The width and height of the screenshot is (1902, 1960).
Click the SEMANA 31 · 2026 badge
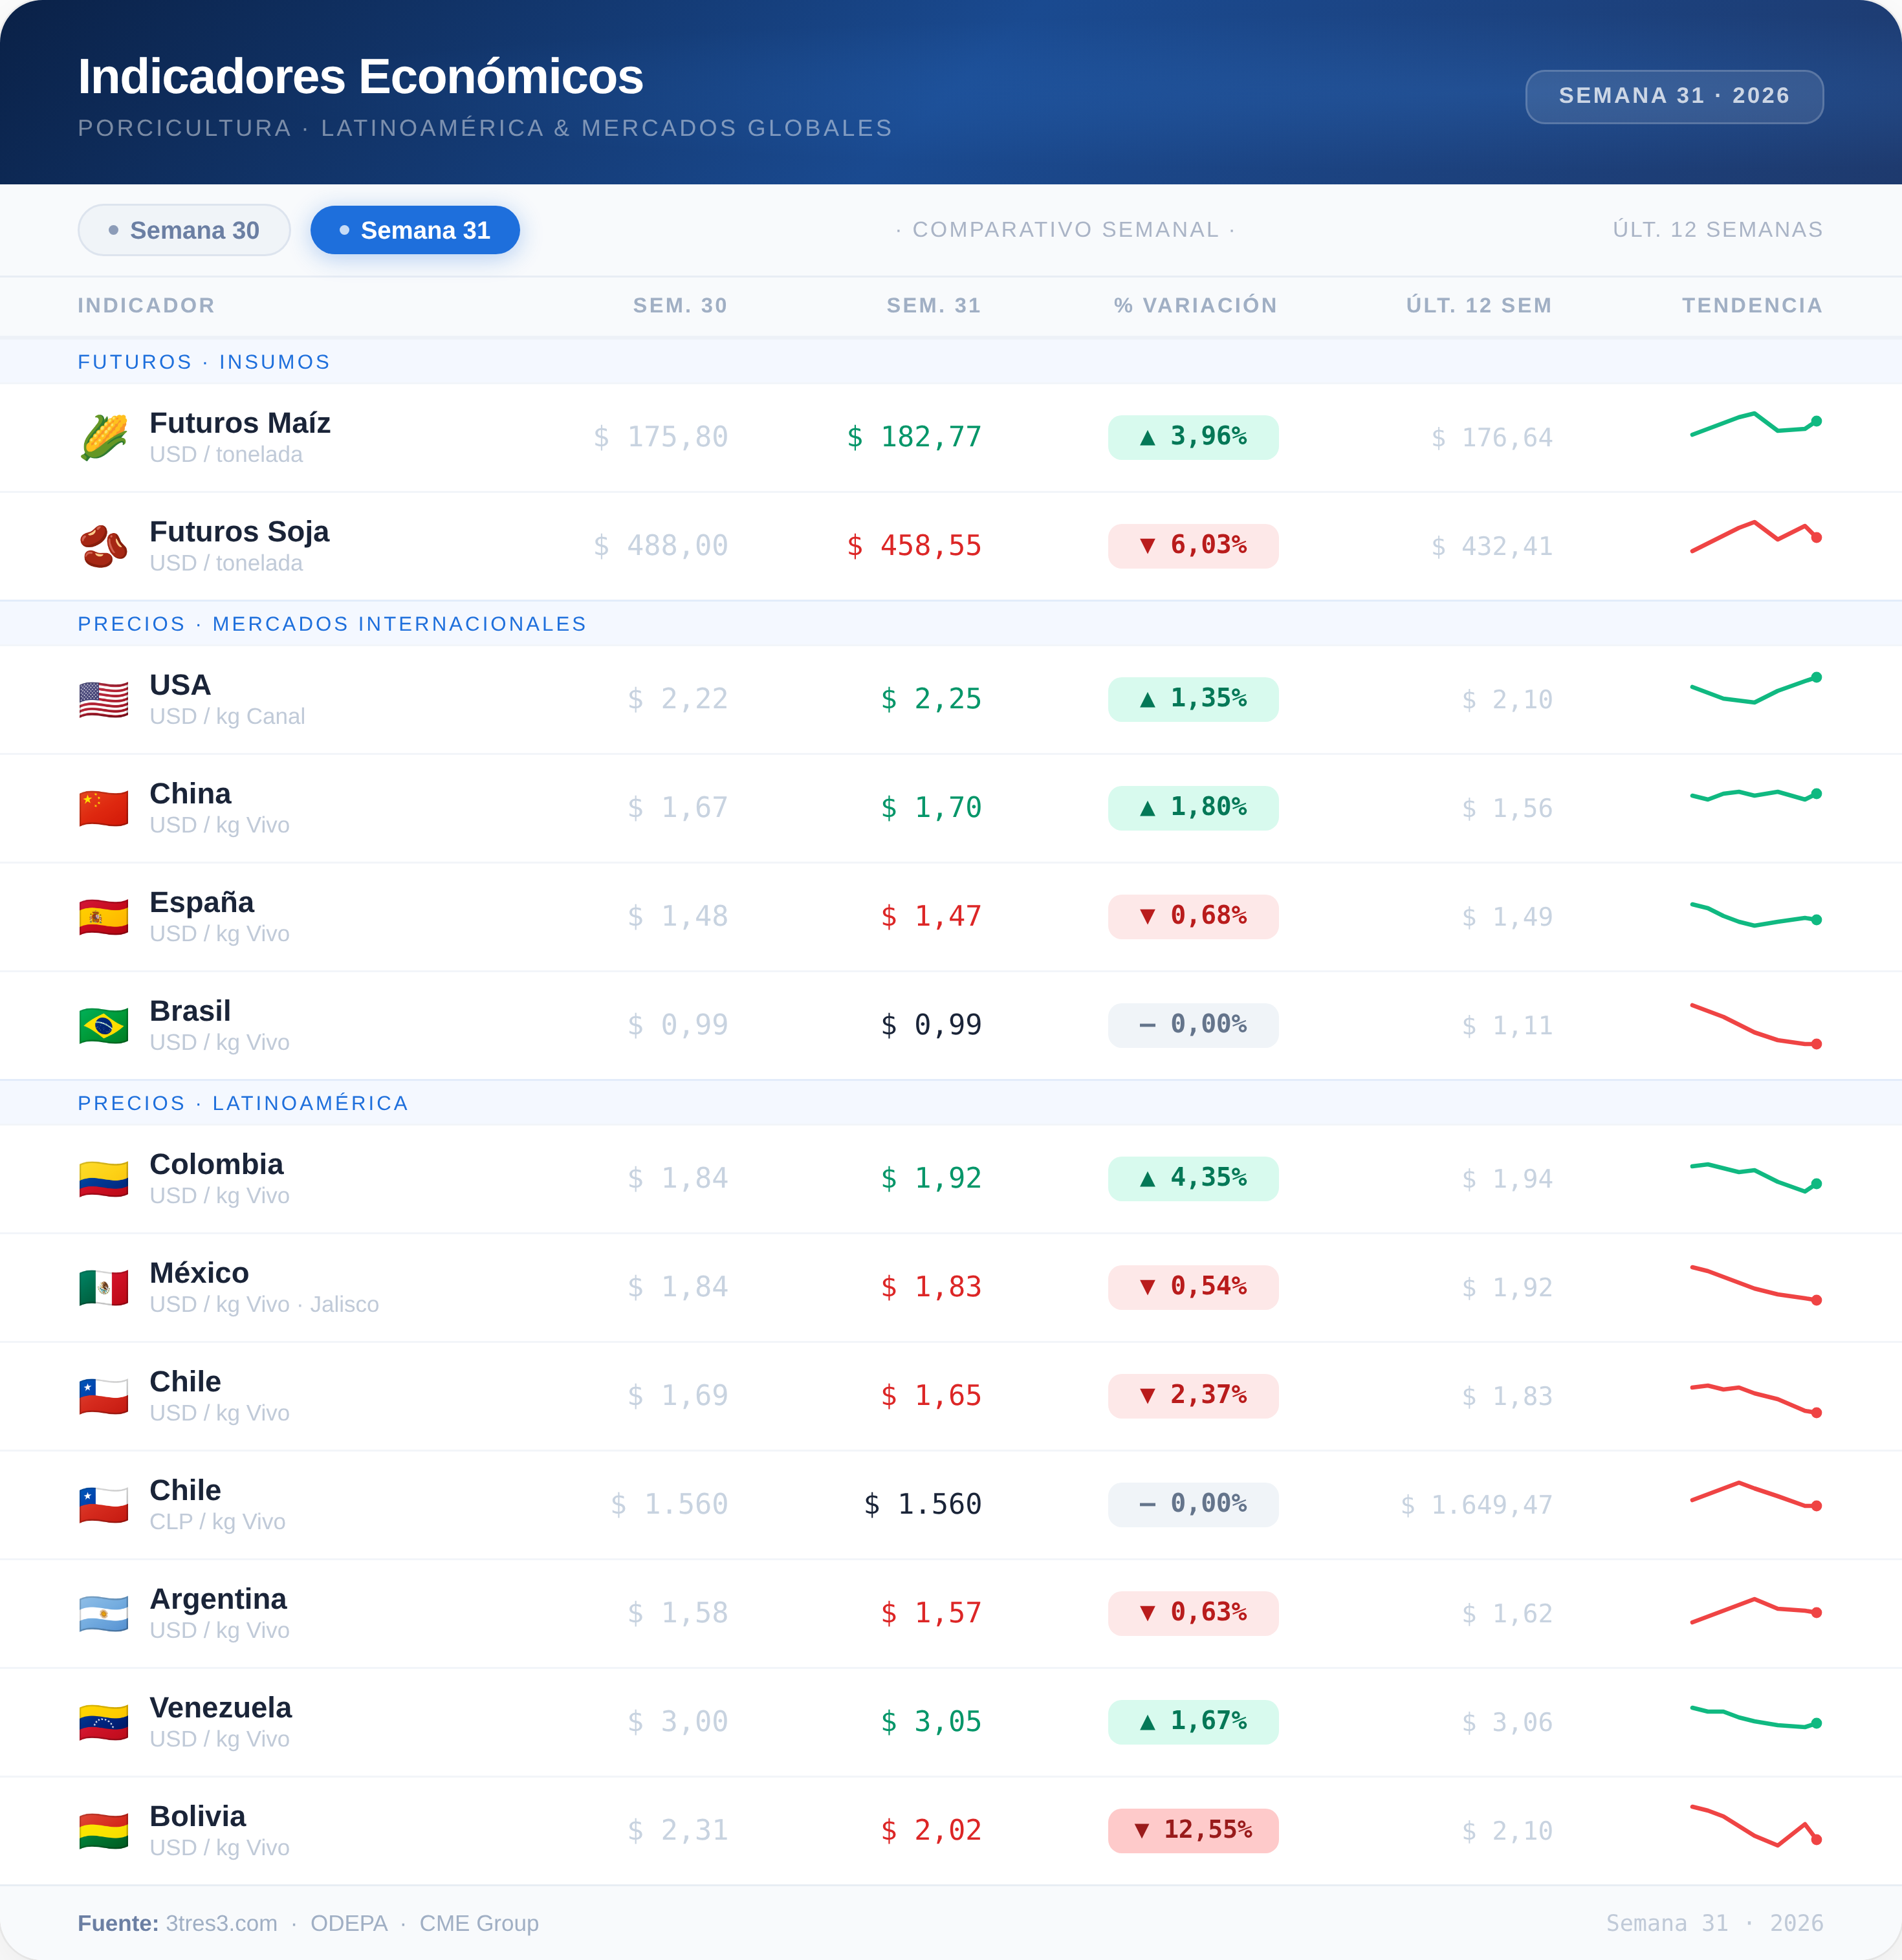pyautogui.click(x=1674, y=96)
